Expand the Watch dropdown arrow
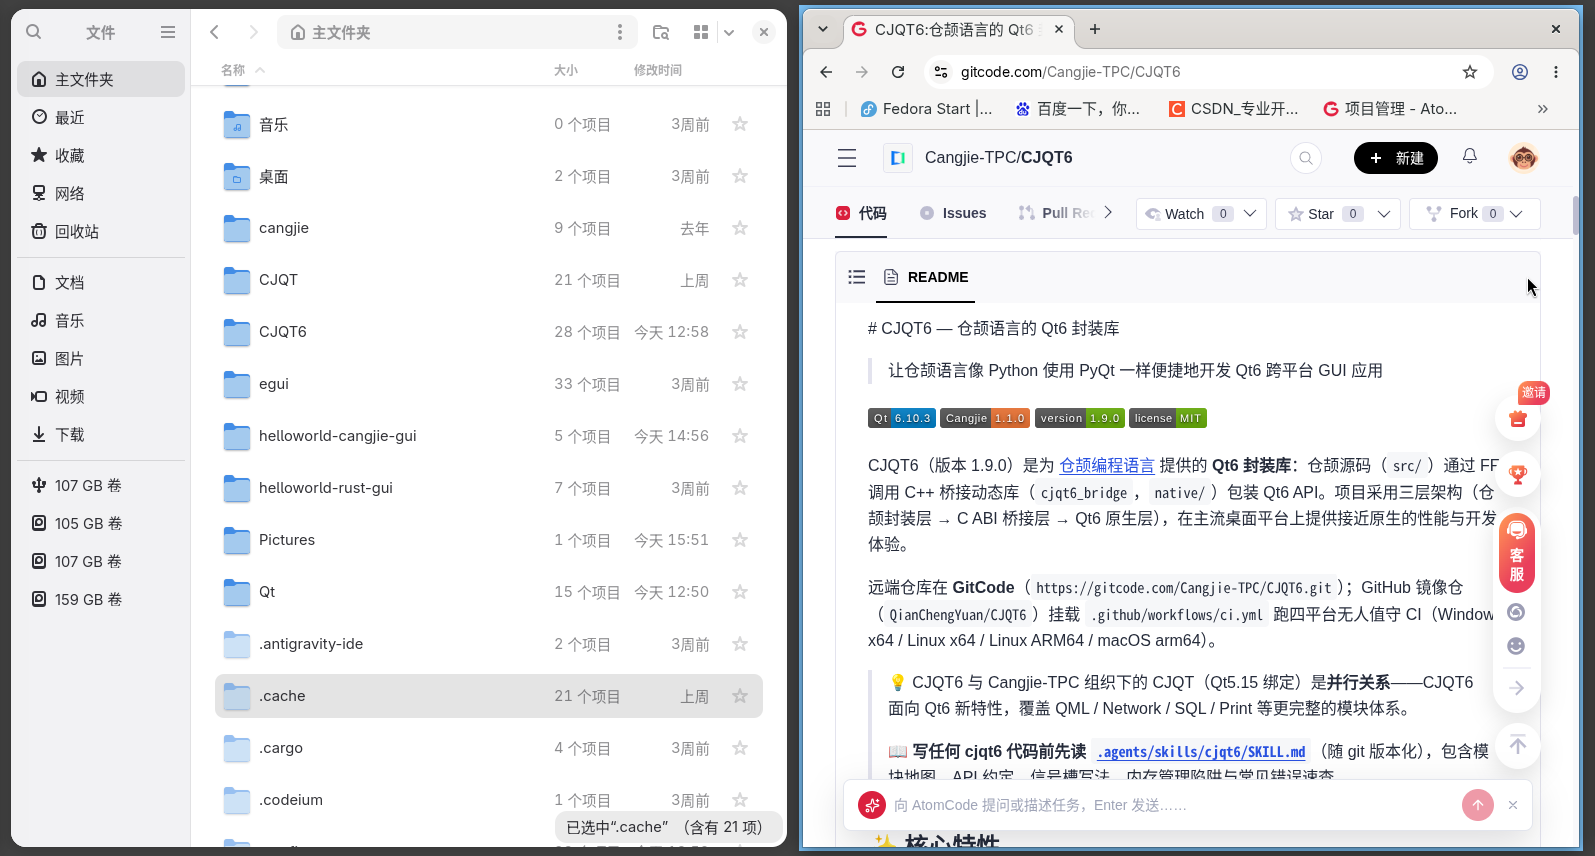This screenshot has height=856, width=1595. (1250, 213)
